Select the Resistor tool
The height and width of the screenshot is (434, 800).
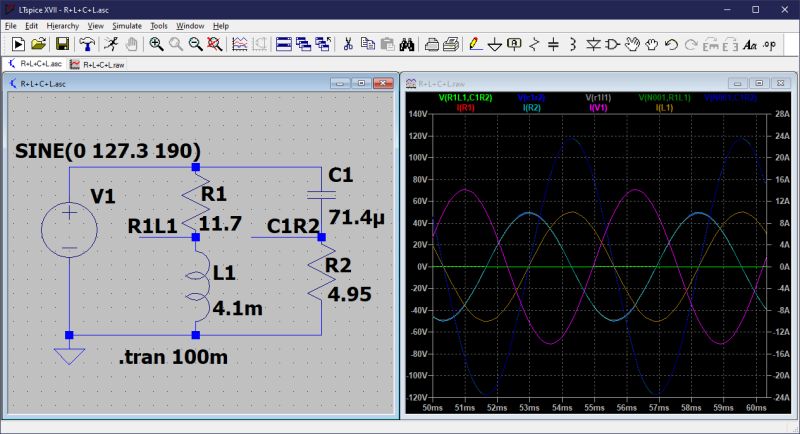pyautogui.click(x=534, y=44)
